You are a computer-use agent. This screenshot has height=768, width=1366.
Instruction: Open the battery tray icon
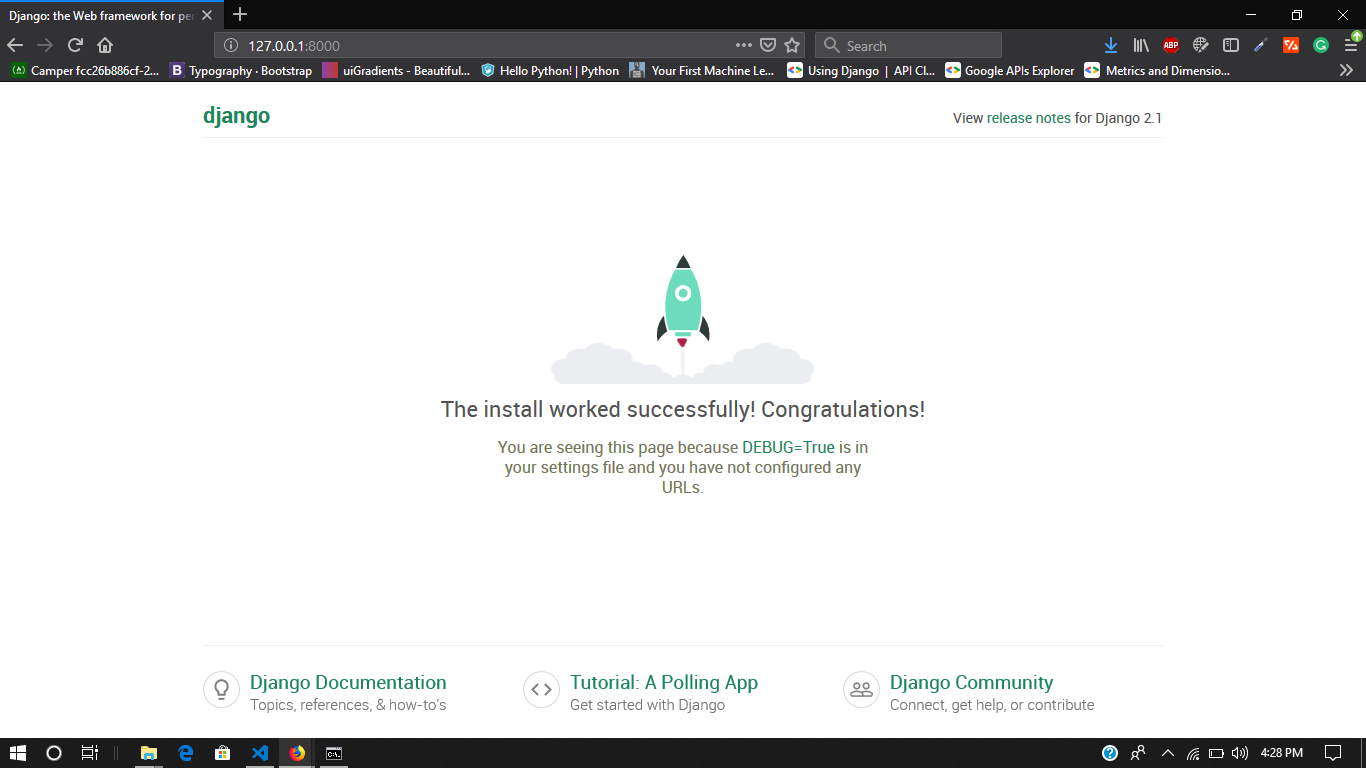point(1216,753)
